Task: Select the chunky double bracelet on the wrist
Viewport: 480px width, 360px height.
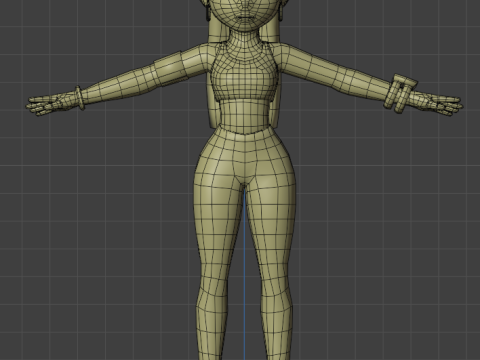Action: click(x=400, y=93)
